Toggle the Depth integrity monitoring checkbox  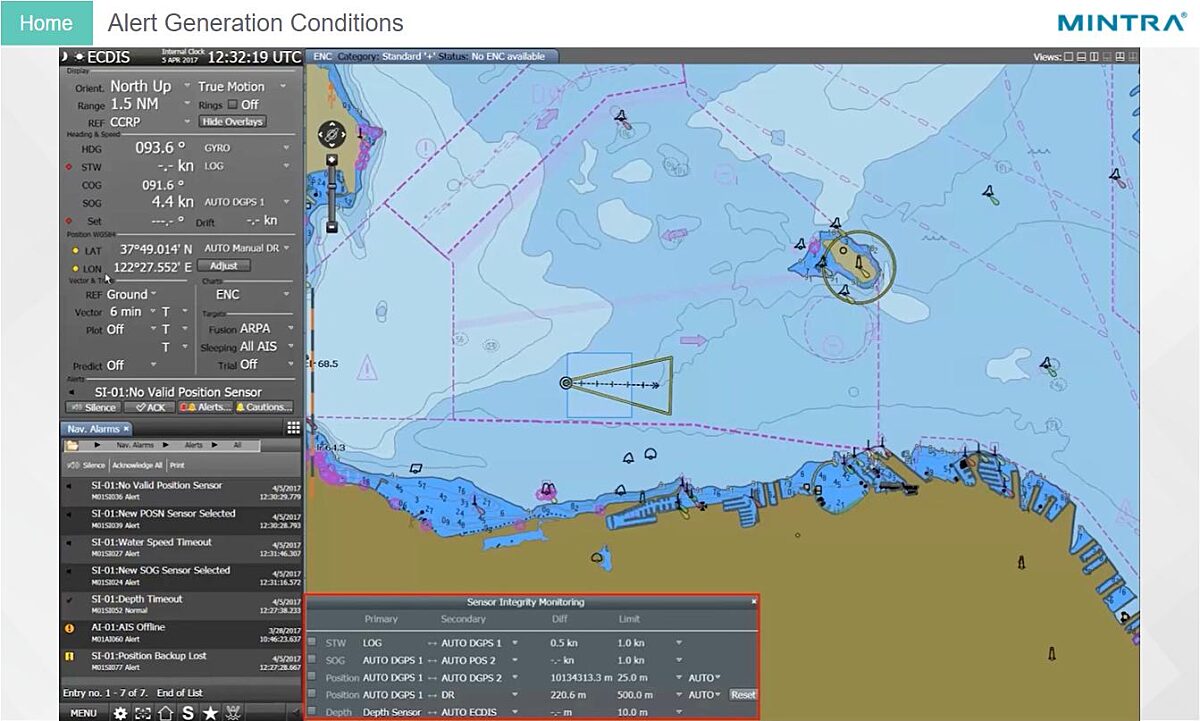[312, 711]
